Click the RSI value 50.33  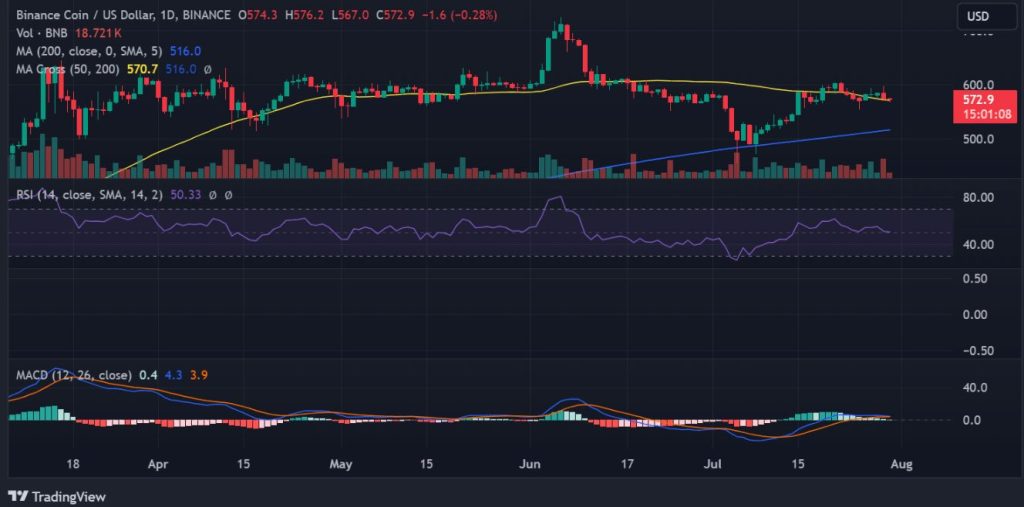point(184,195)
